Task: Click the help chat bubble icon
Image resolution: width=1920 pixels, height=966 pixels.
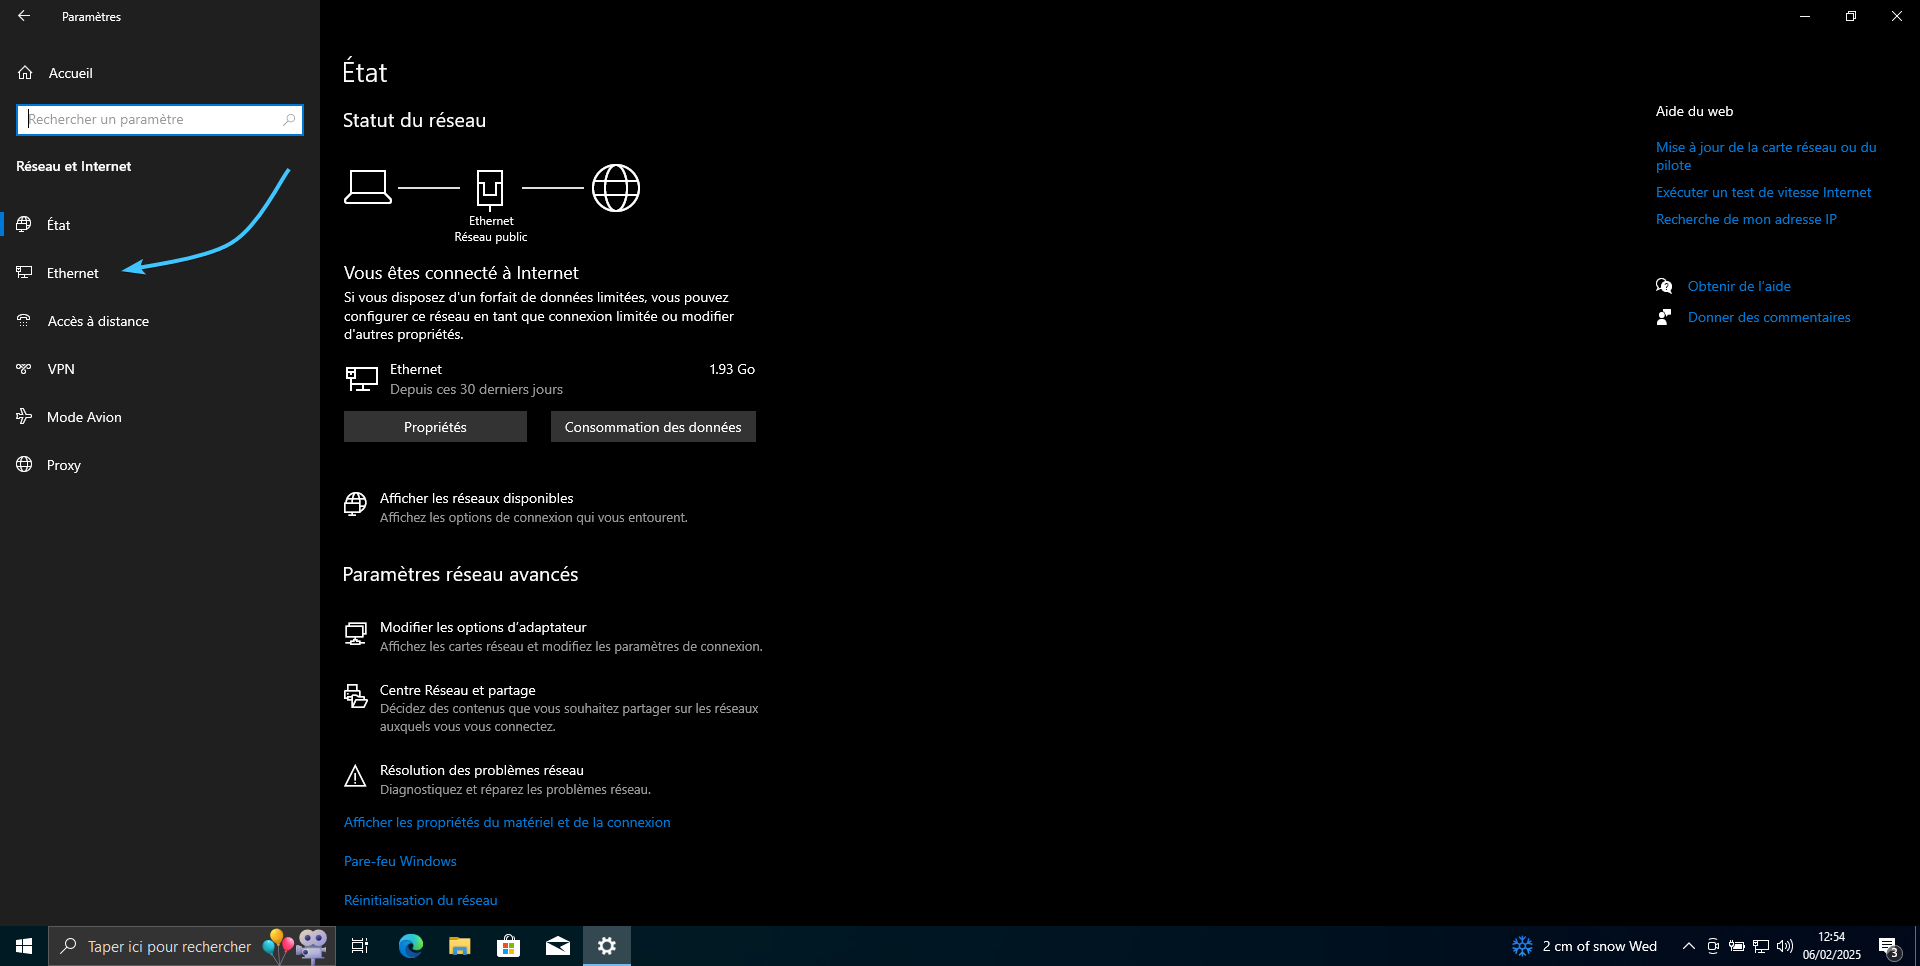Action: pyautogui.click(x=1664, y=286)
